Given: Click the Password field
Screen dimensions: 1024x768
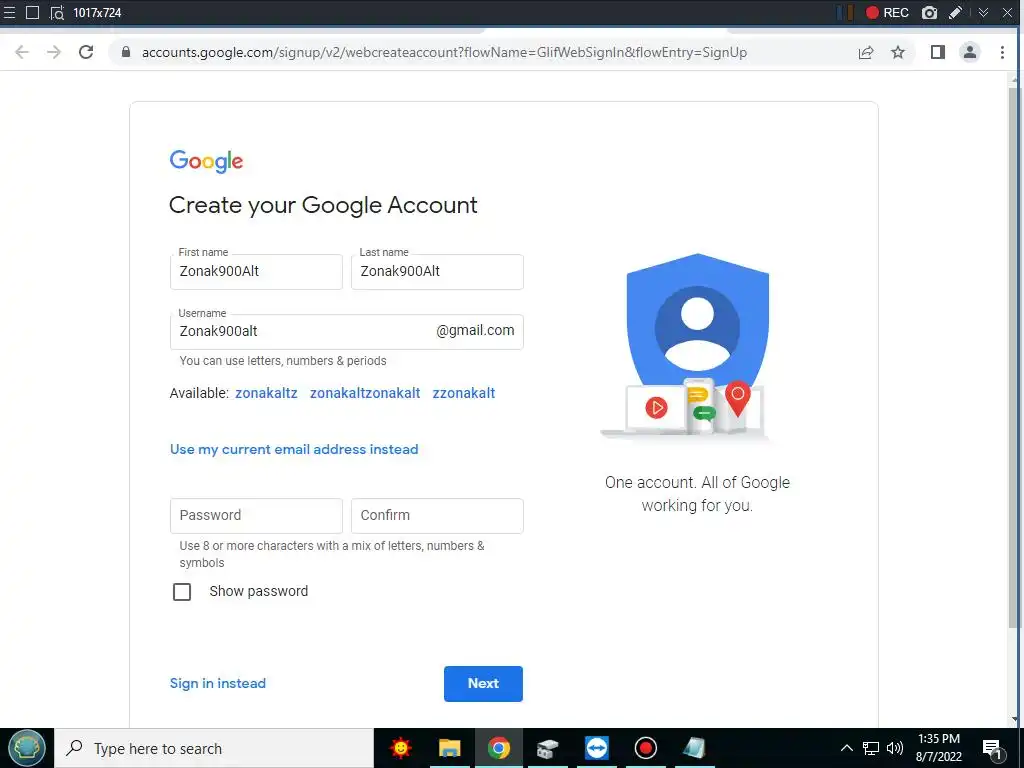Looking at the screenshot, I should pos(256,516).
